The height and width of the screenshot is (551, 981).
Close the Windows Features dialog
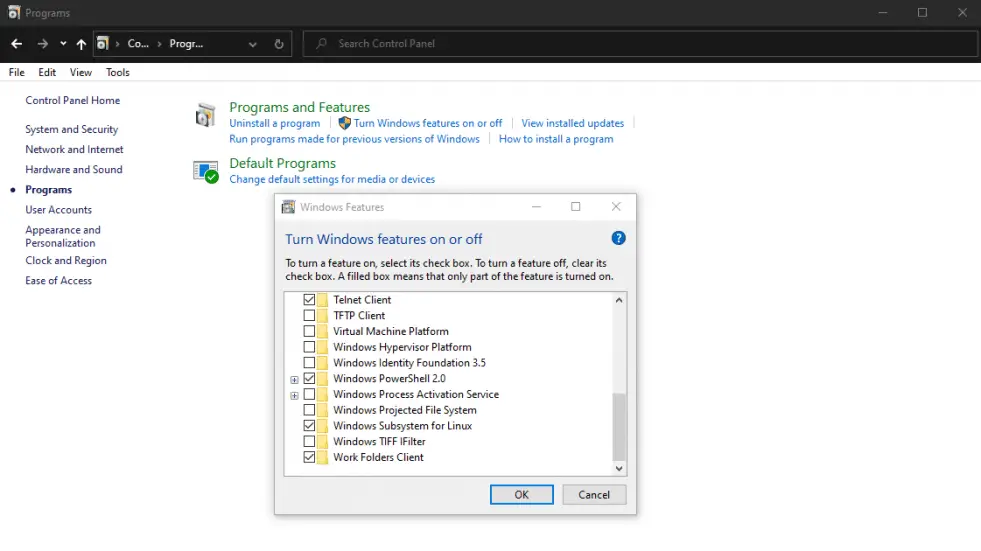click(x=616, y=207)
